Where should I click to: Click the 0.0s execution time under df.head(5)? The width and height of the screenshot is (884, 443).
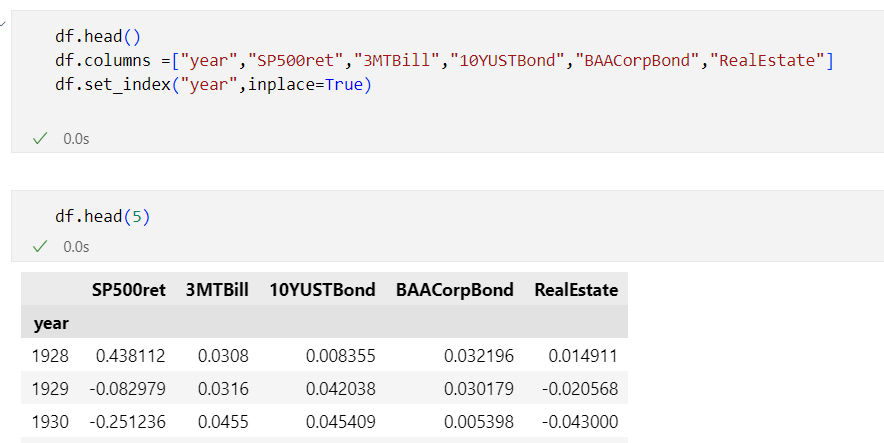tap(76, 247)
